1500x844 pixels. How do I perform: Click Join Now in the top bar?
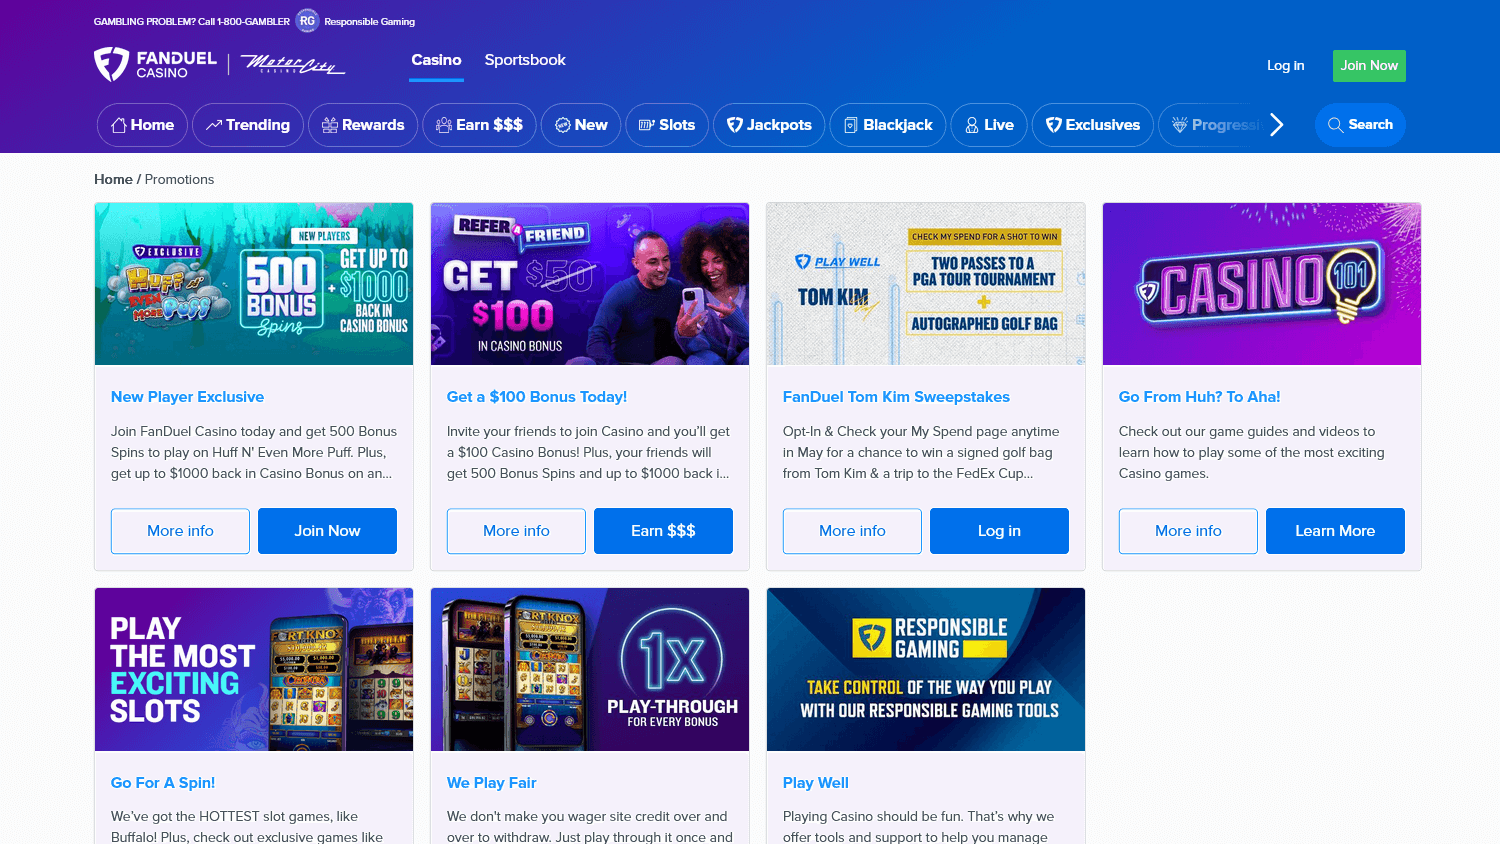pyautogui.click(x=1368, y=65)
